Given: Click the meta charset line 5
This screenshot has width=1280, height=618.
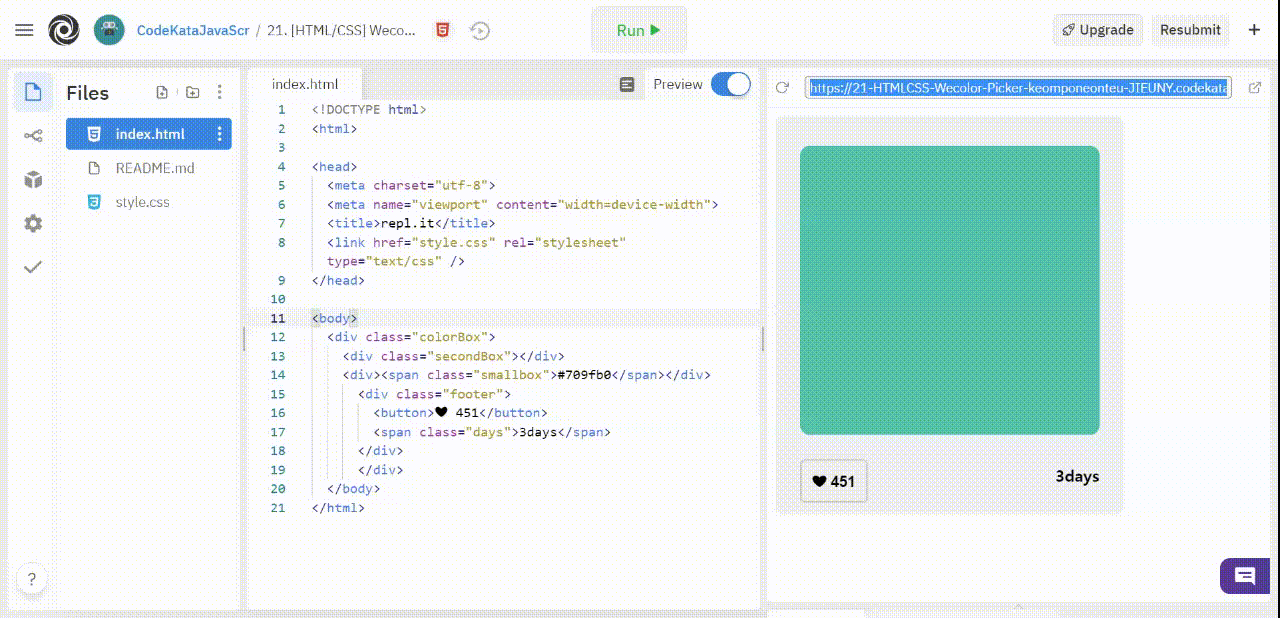Looking at the screenshot, I should pos(411,186).
